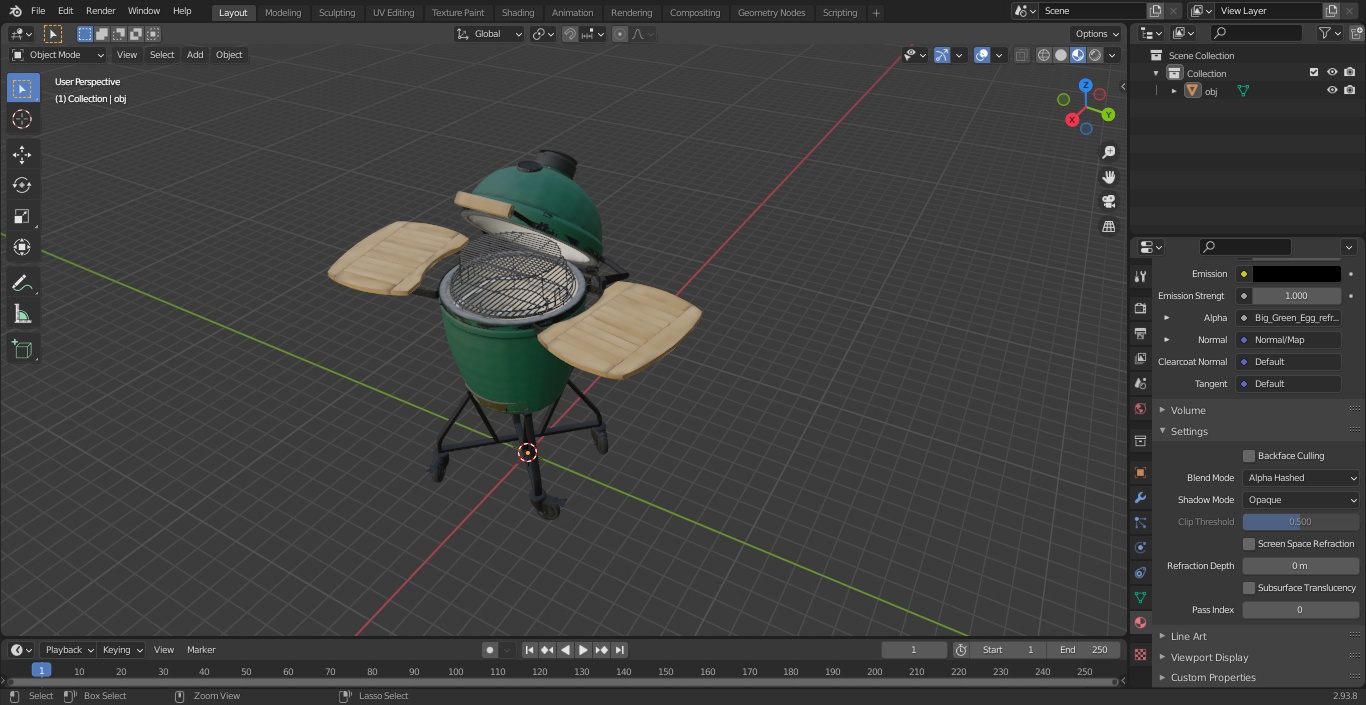Open the Modifiers properties tab
This screenshot has height=705, width=1366.
pos(1140,497)
